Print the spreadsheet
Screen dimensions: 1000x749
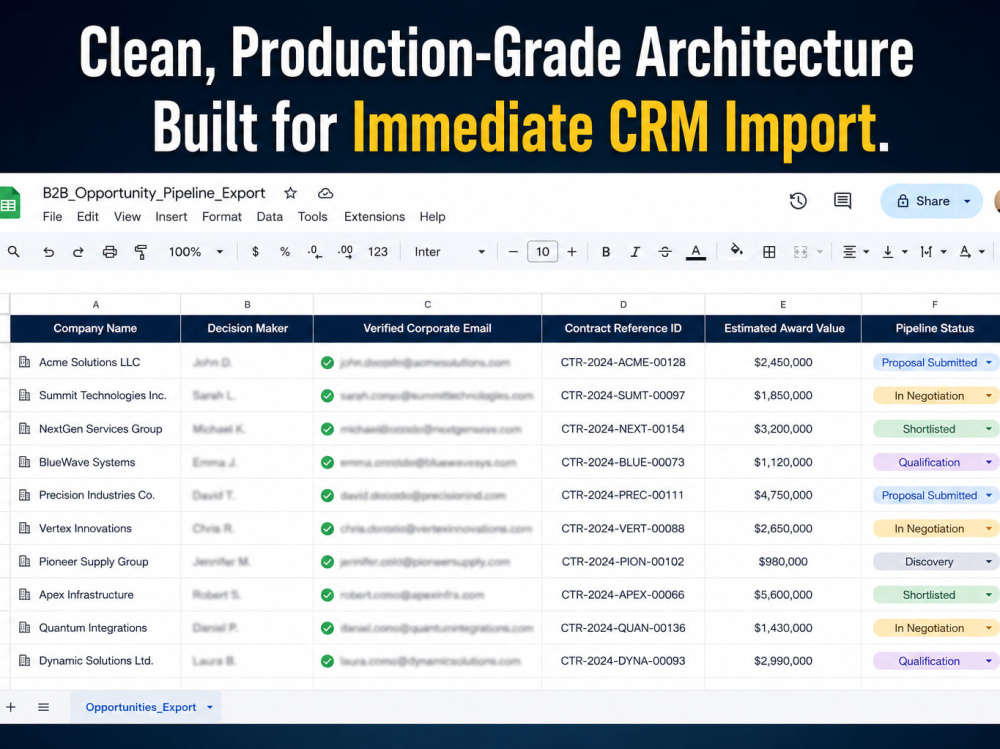click(110, 252)
